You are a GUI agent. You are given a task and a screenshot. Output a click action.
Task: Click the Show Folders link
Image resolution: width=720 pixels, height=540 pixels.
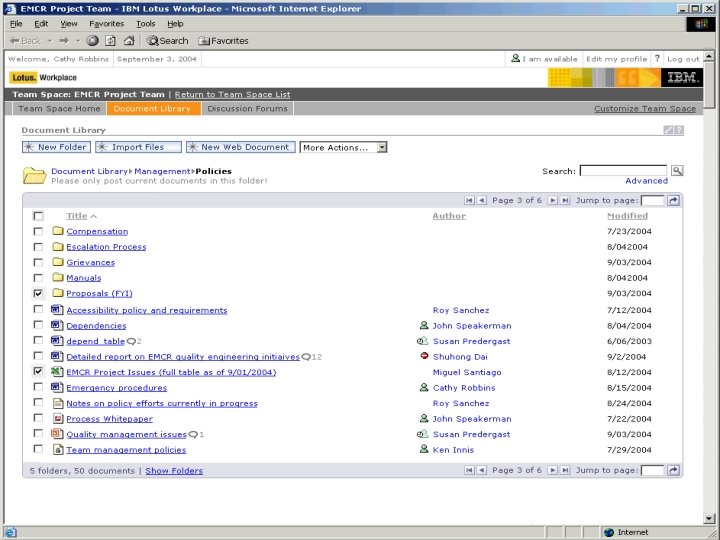click(174, 471)
